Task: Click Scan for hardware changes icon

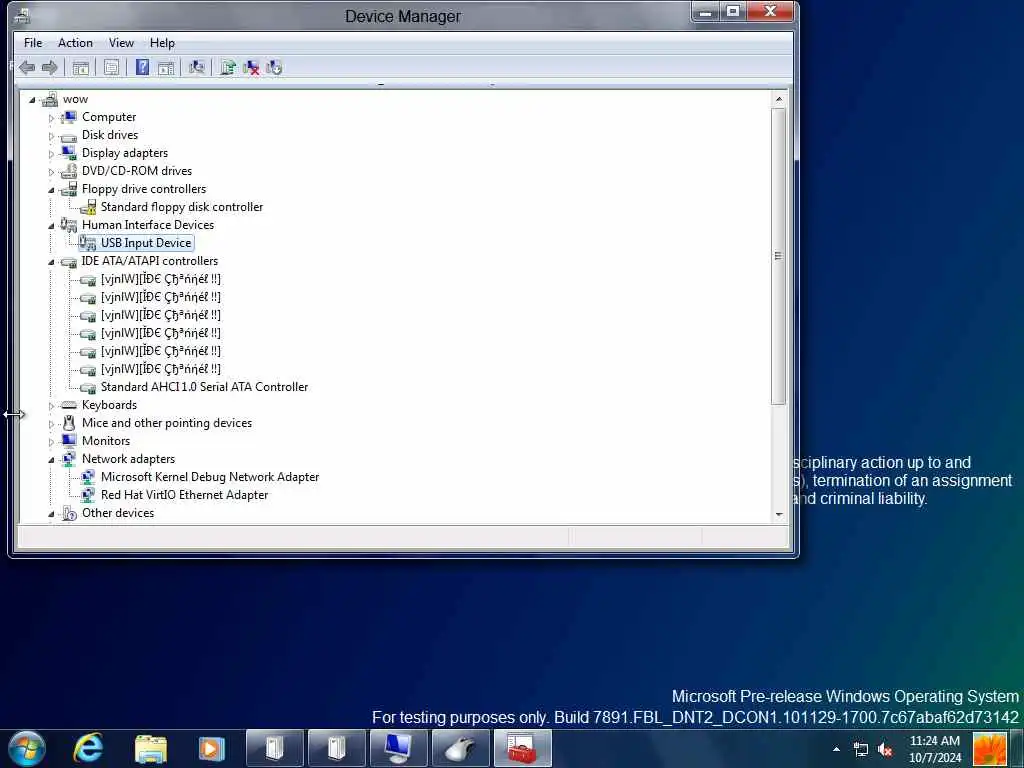Action: pyautogui.click(x=197, y=67)
